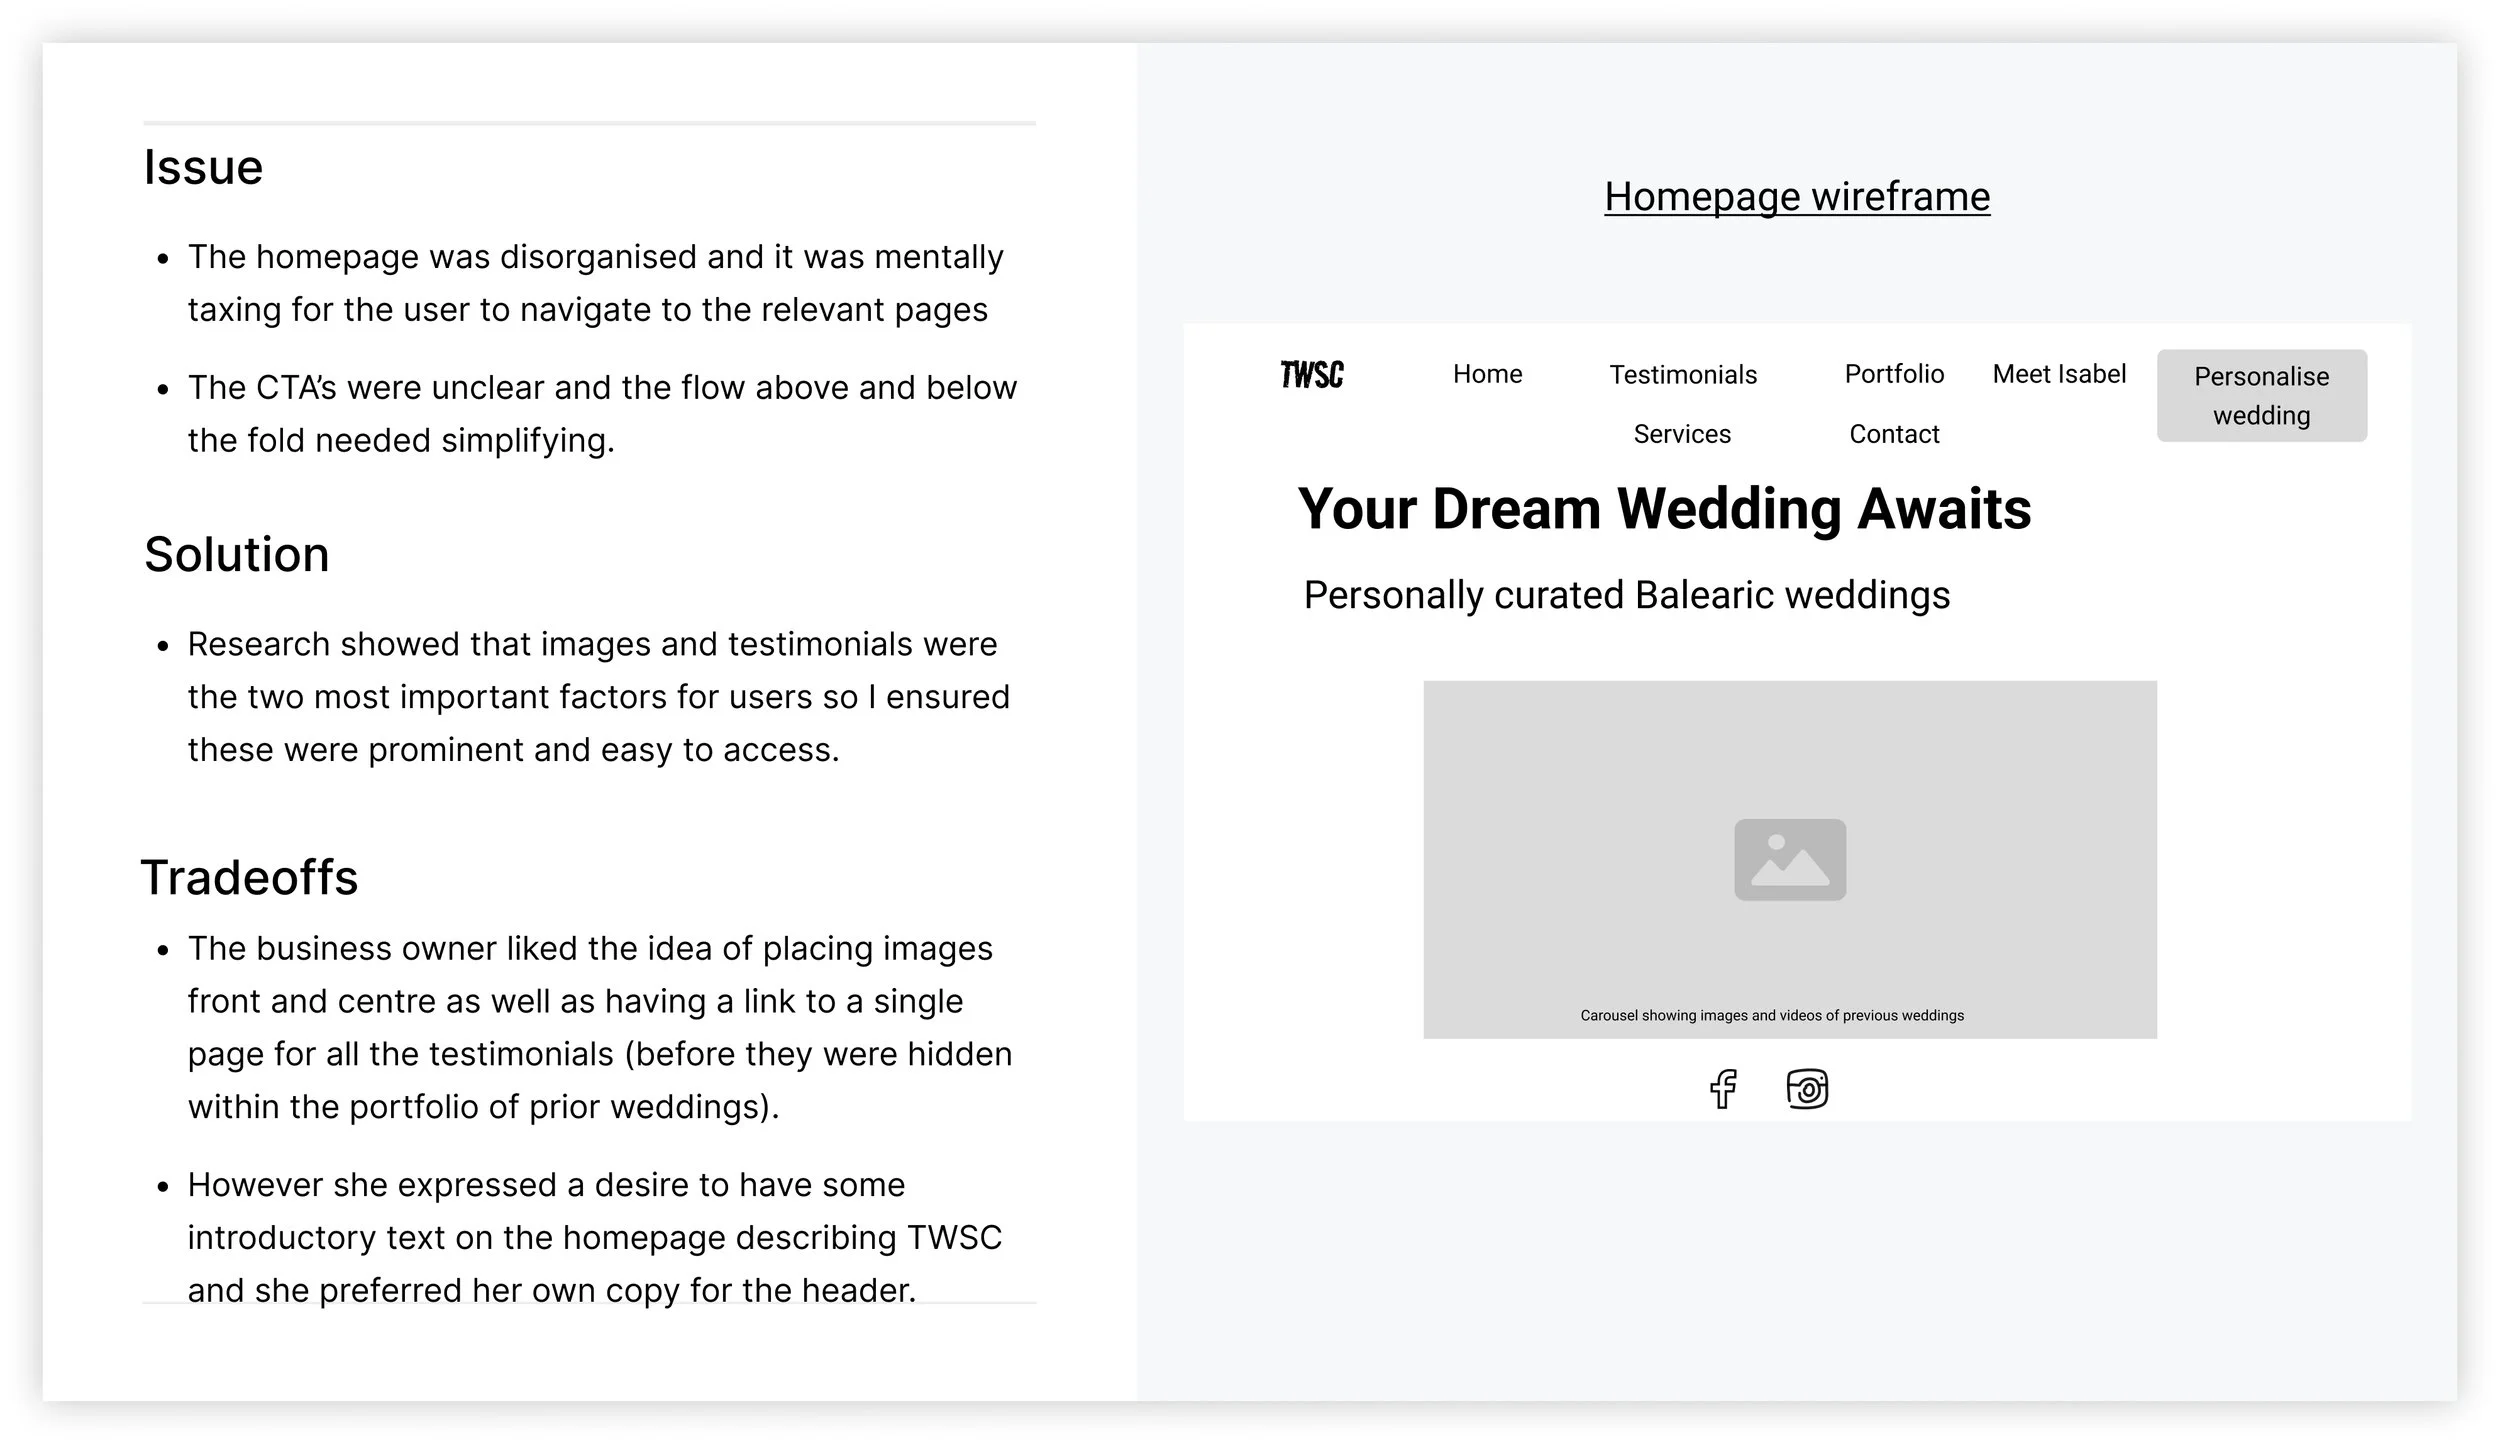Click the Your Dream Wedding Awaits headline
Screen dimensions: 2500x1444
[x=1663, y=509]
